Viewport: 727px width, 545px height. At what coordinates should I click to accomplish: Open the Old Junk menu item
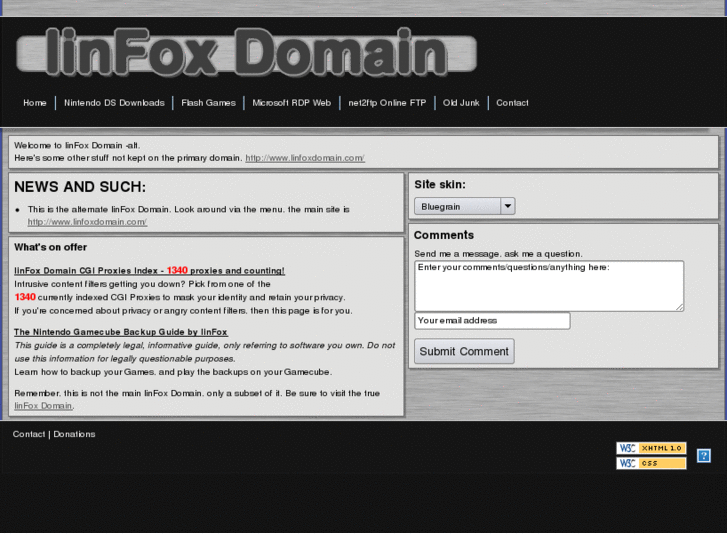pyautogui.click(x=461, y=103)
